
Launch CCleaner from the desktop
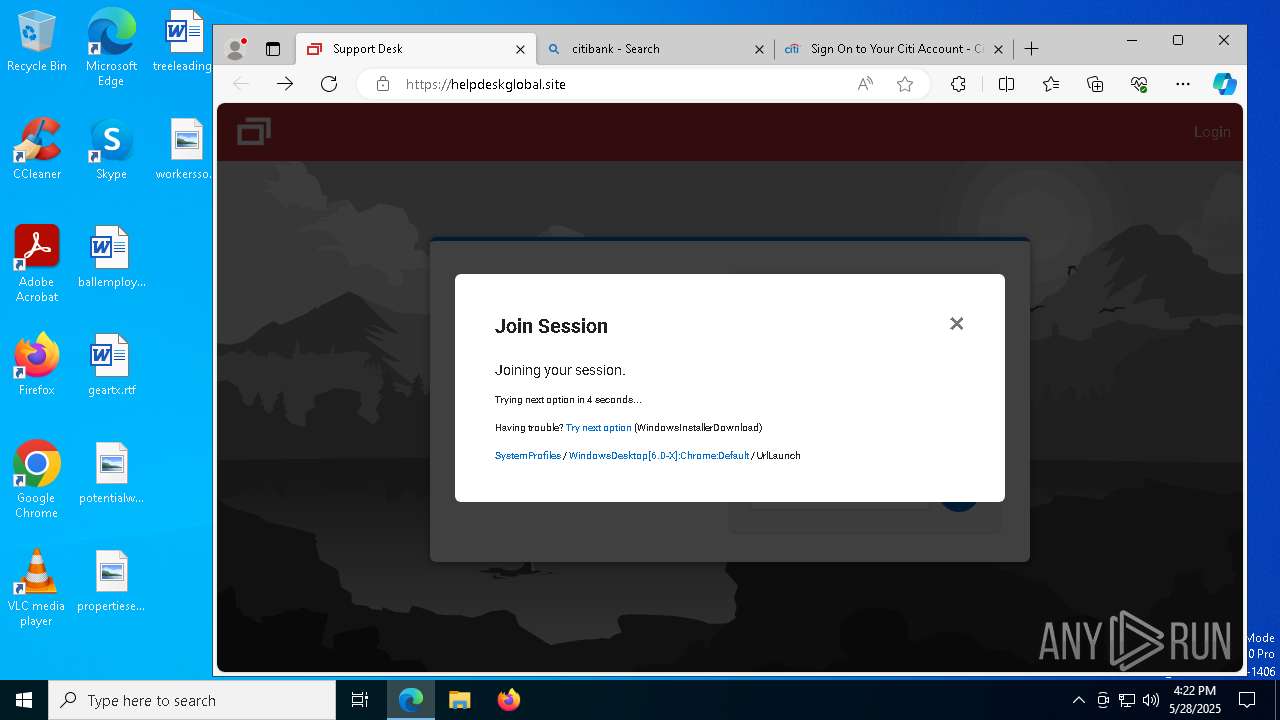(37, 149)
